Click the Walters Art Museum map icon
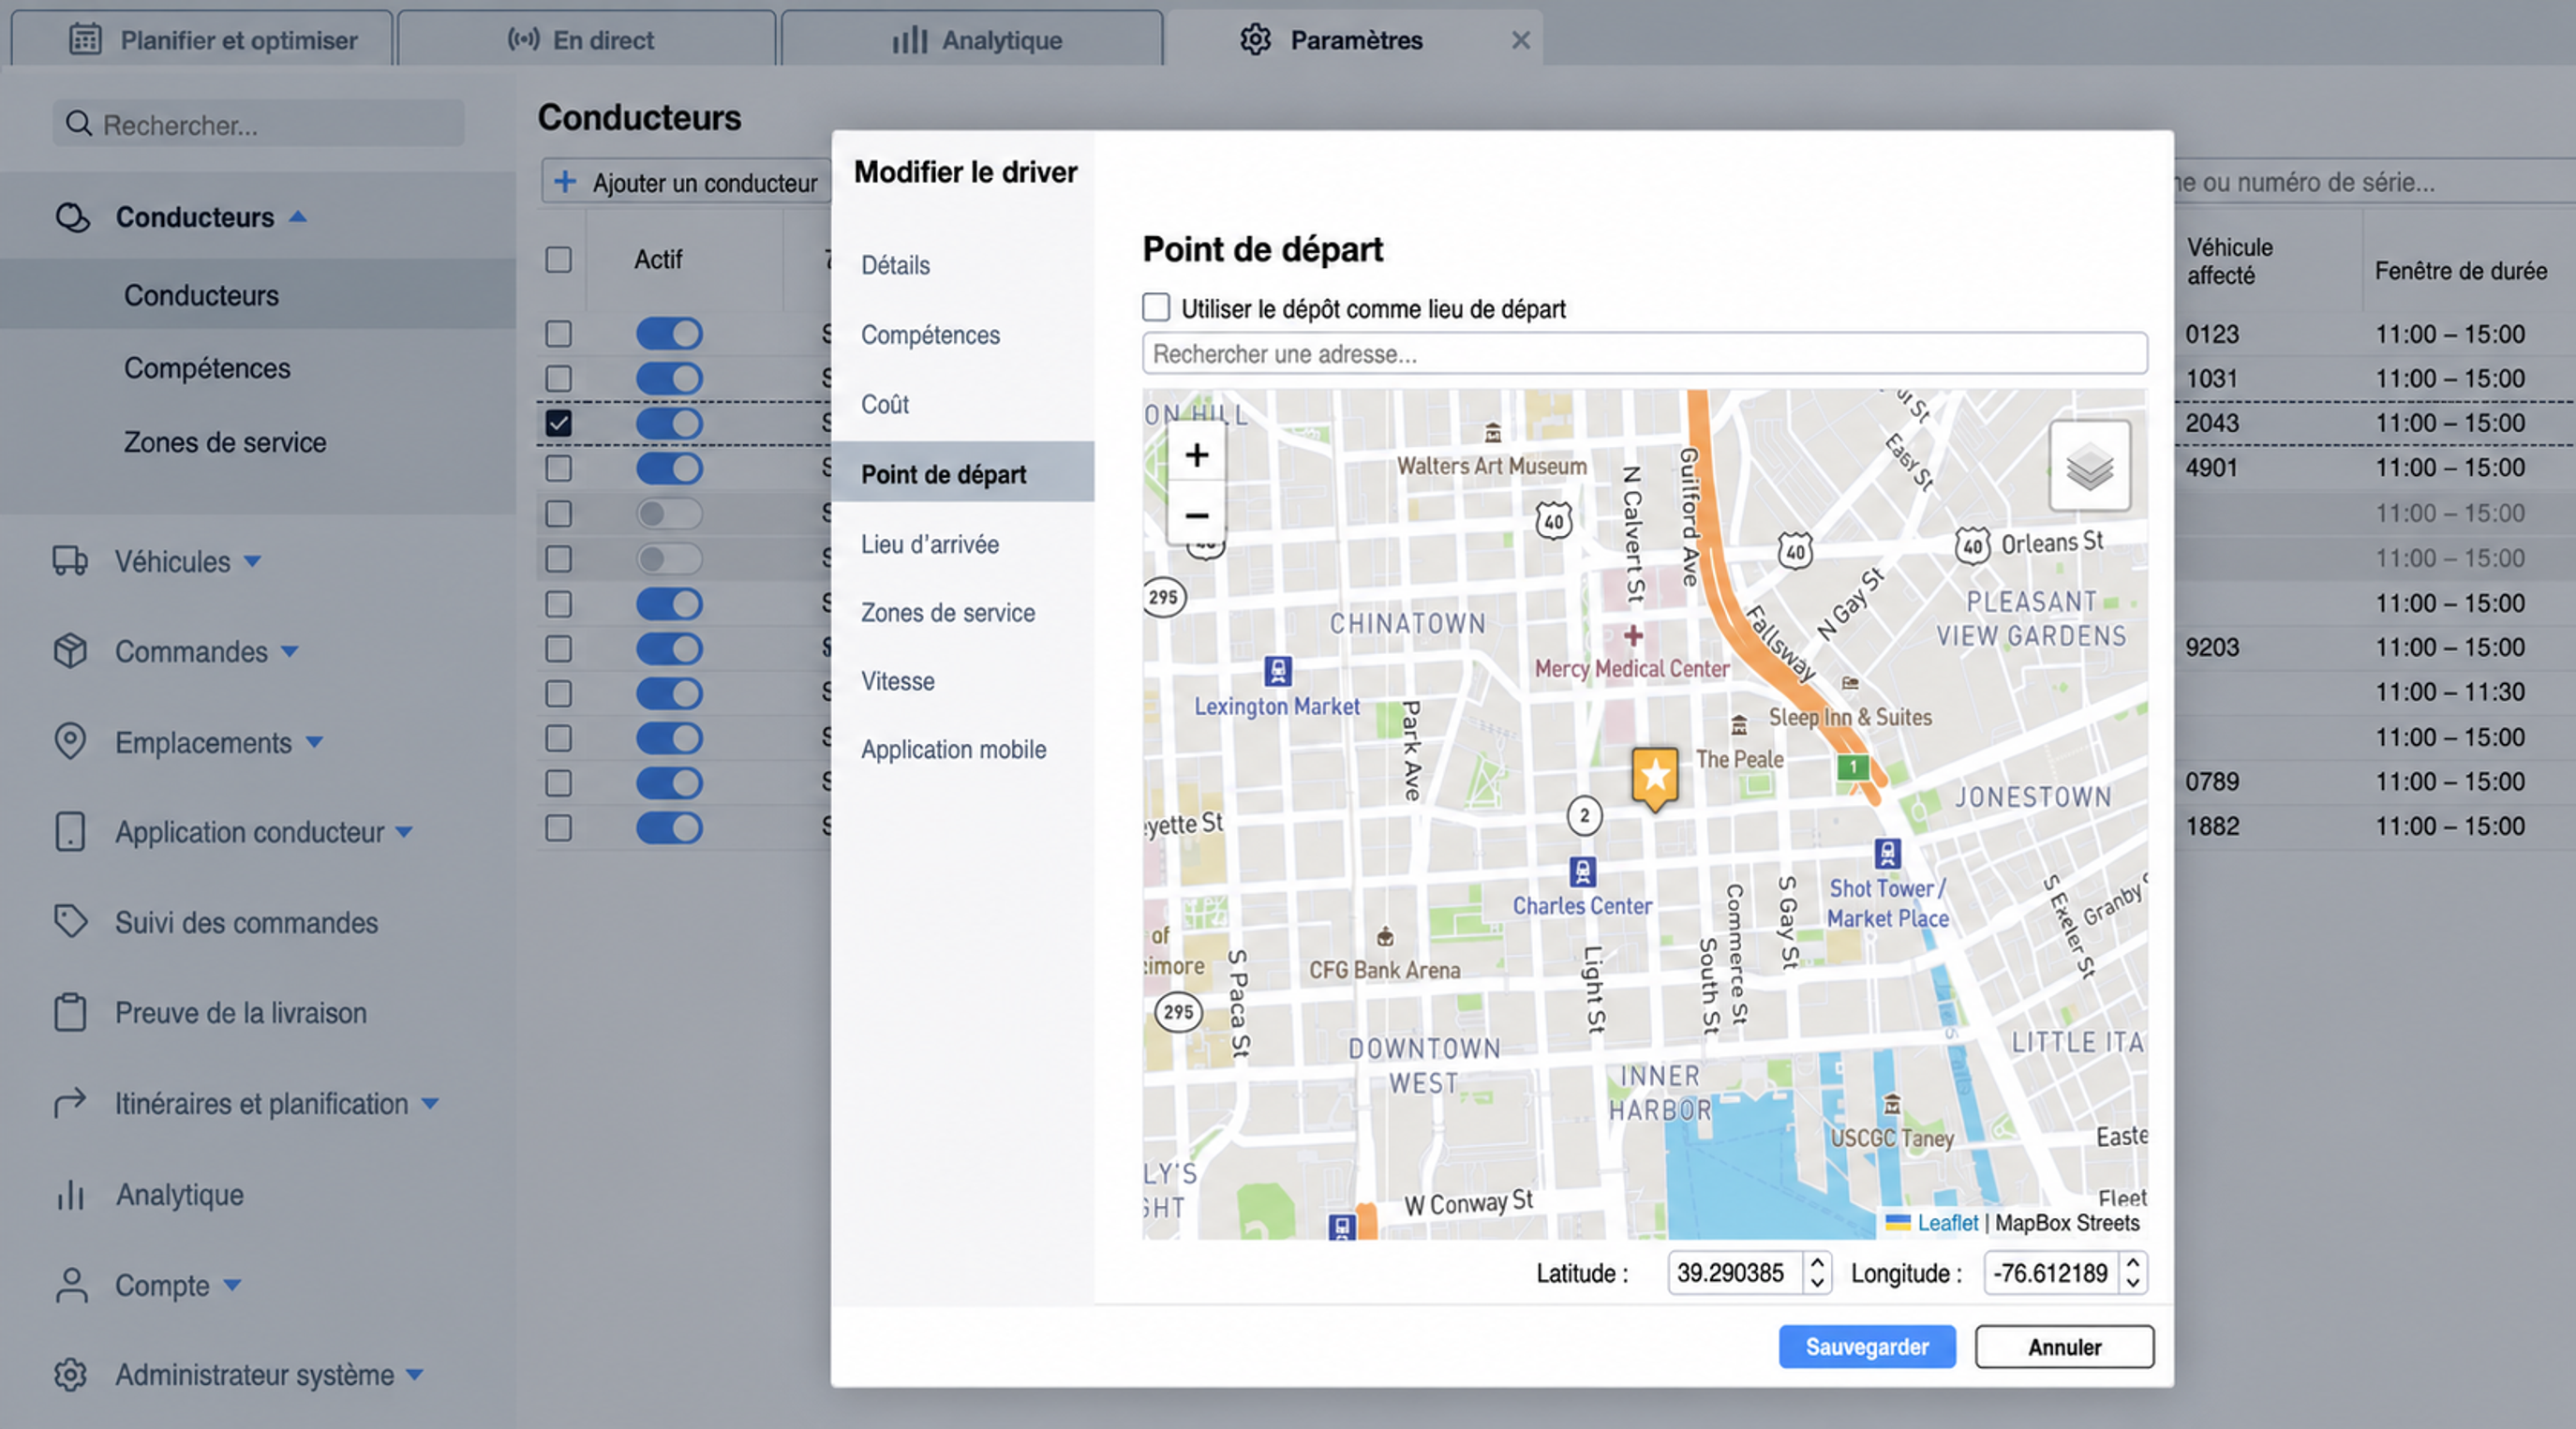Screen dimensions: 2576x1429 tap(1492, 433)
